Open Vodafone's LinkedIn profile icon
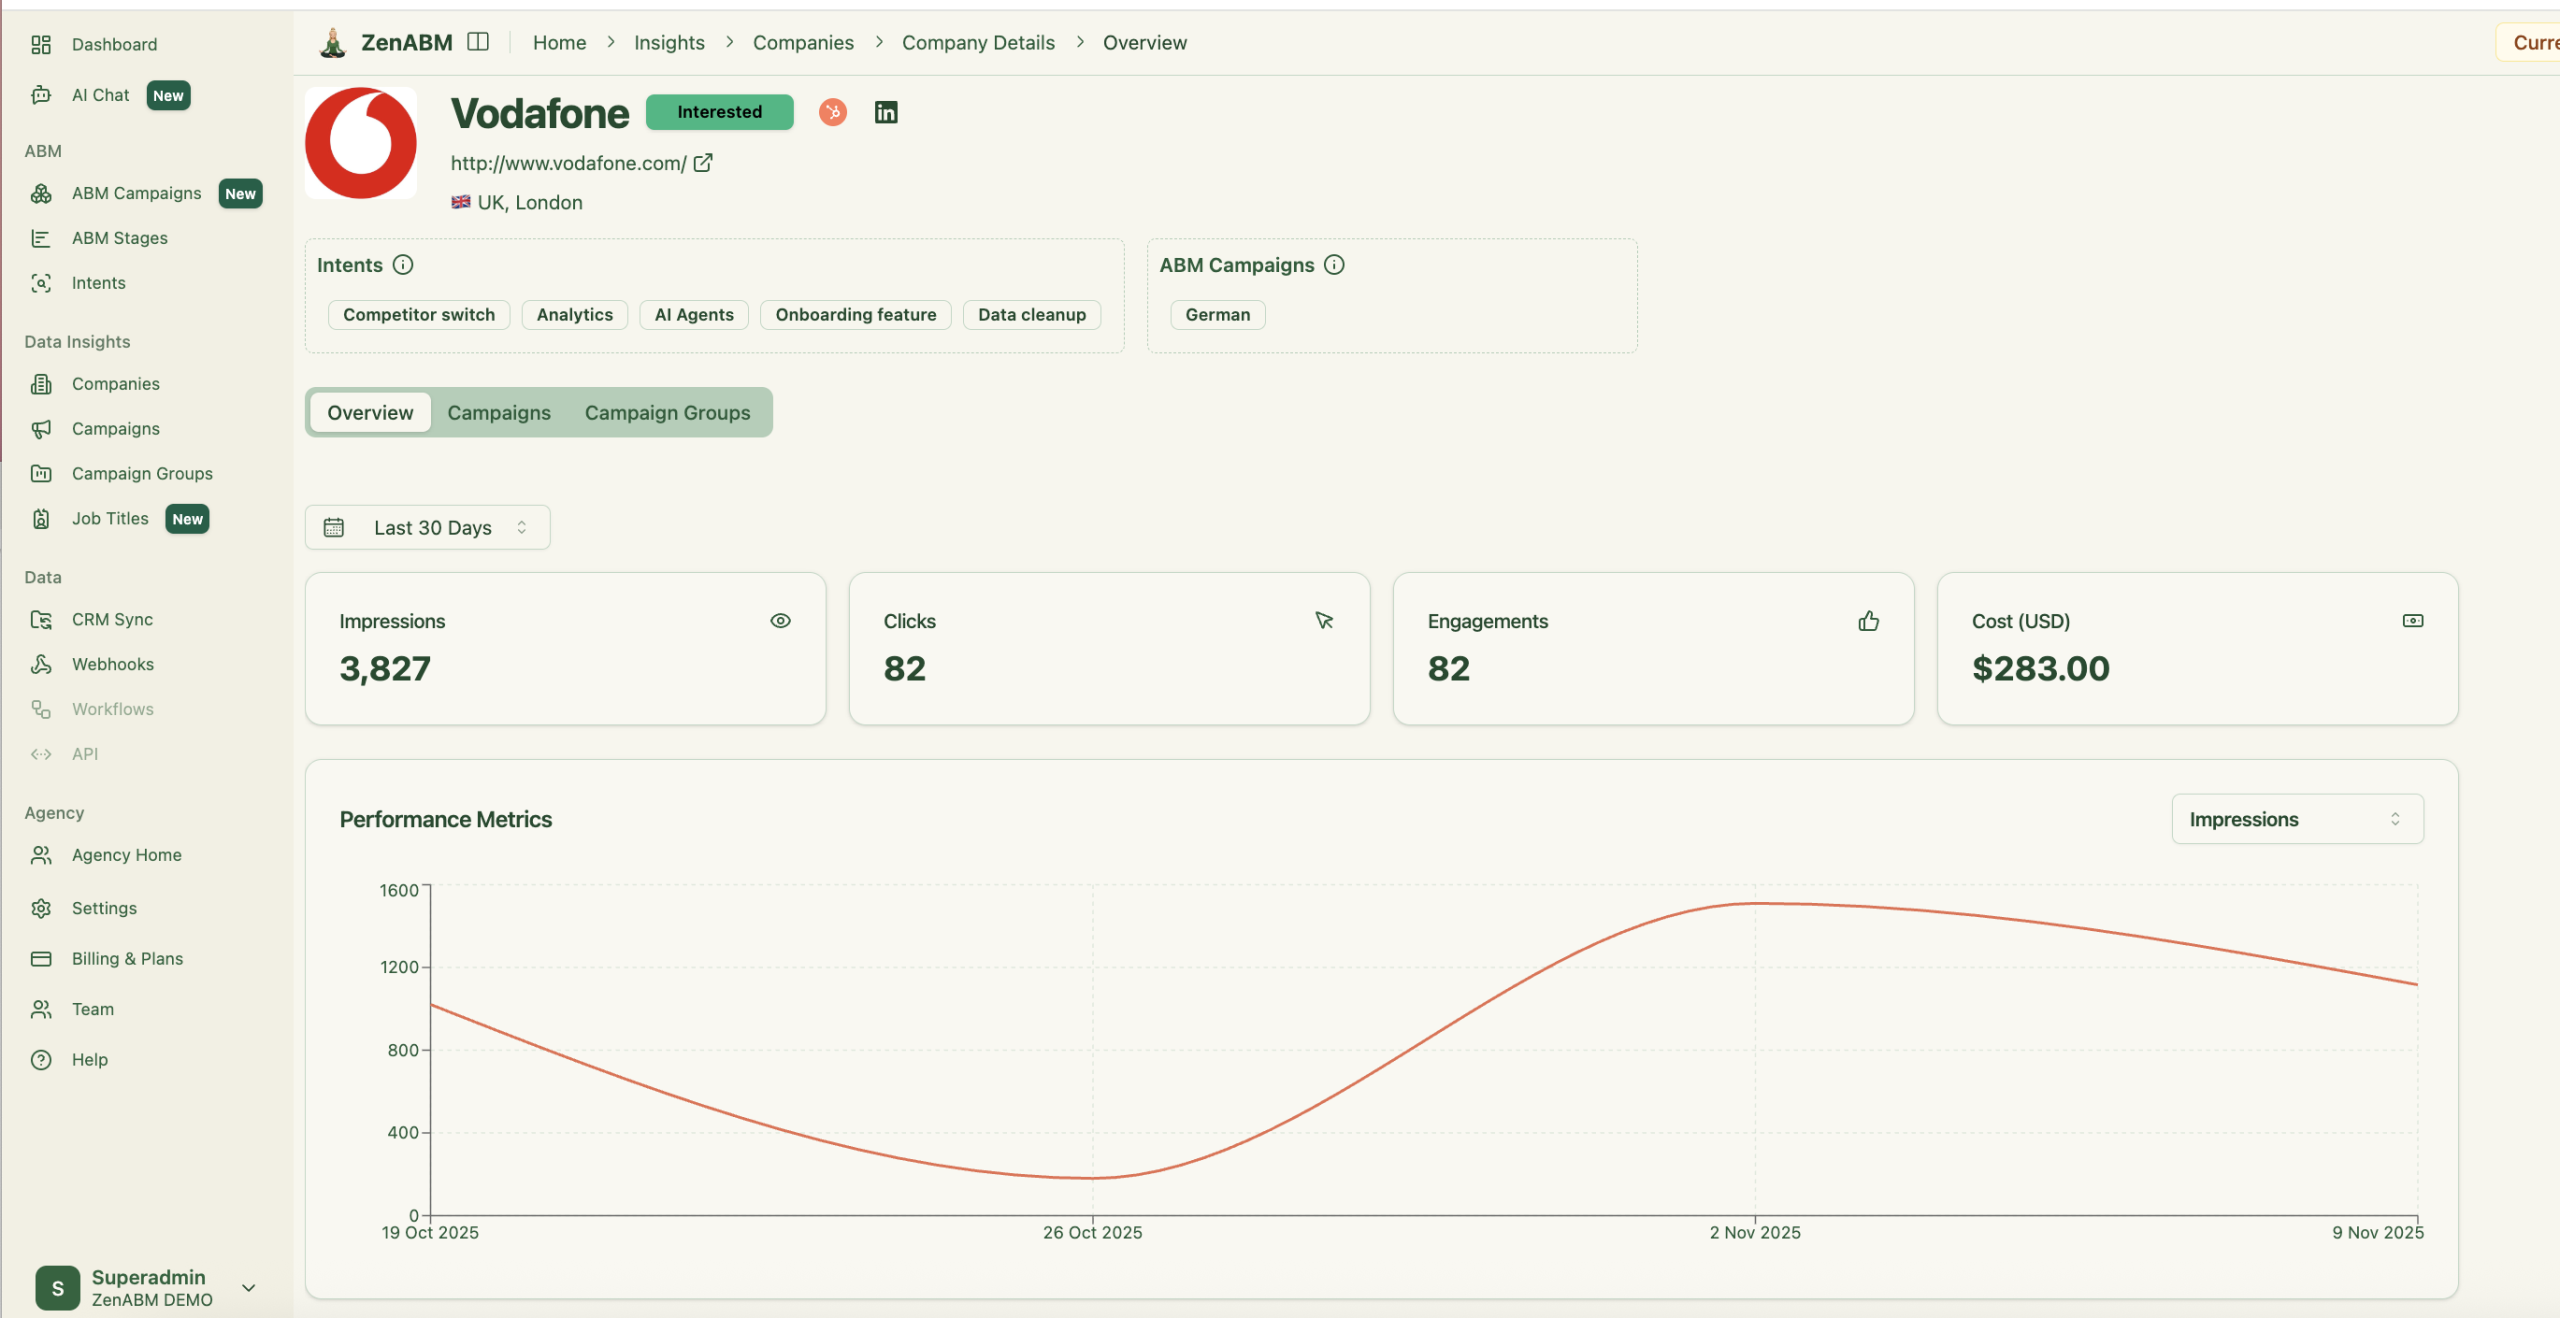 (885, 112)
